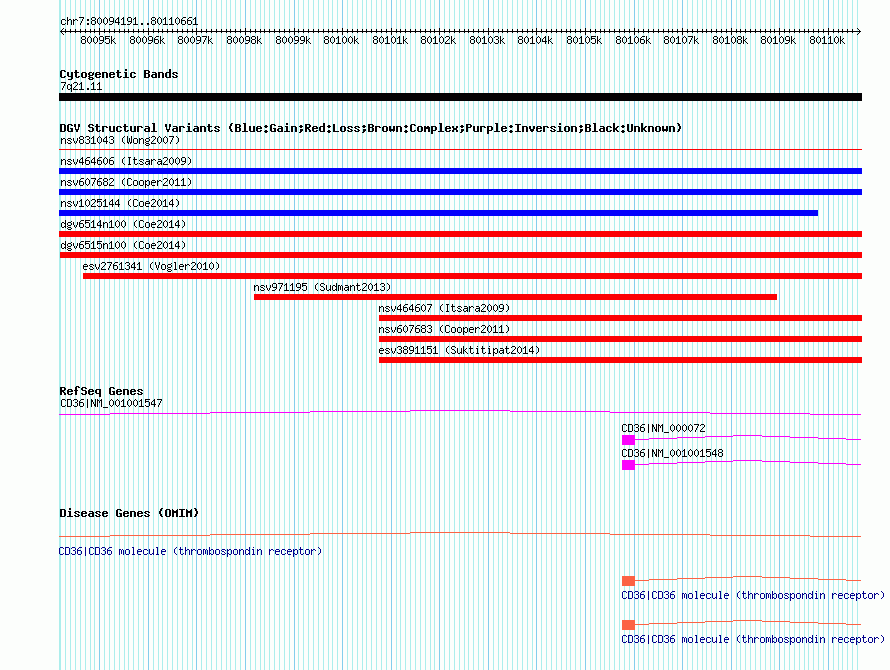Click the chr7:80094191..80110661 coordinate text

click(129, 22)
